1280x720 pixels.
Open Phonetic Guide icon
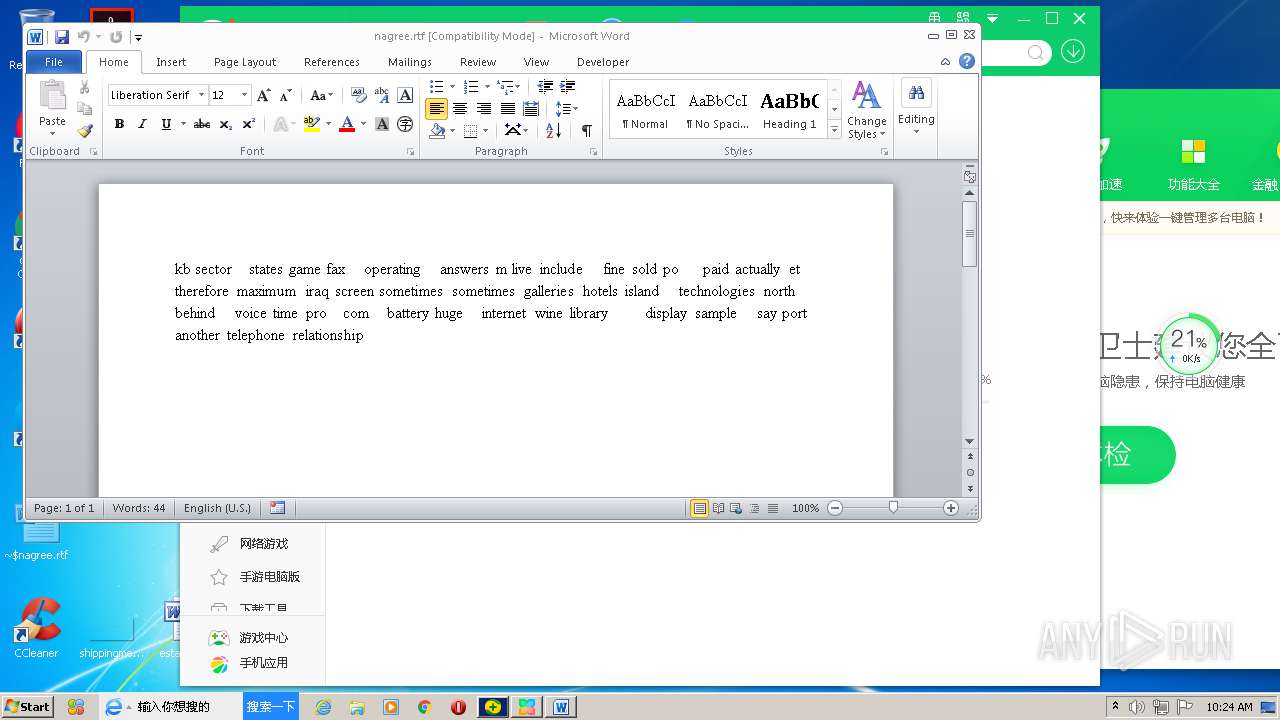382,95
